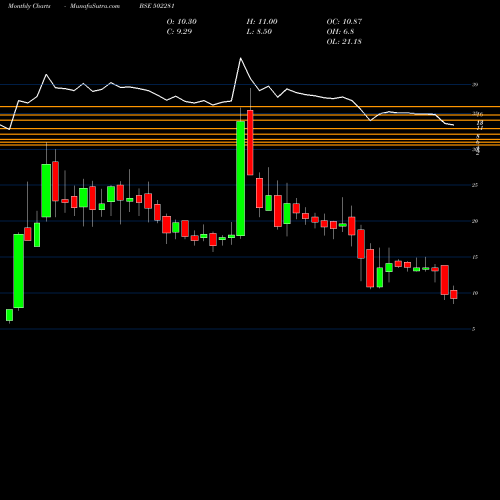Image resolution: width=500 pixels, height=500 pixels.
Task: Click the 'Monthly Charts' title text
Action: (x=29, y=6)
